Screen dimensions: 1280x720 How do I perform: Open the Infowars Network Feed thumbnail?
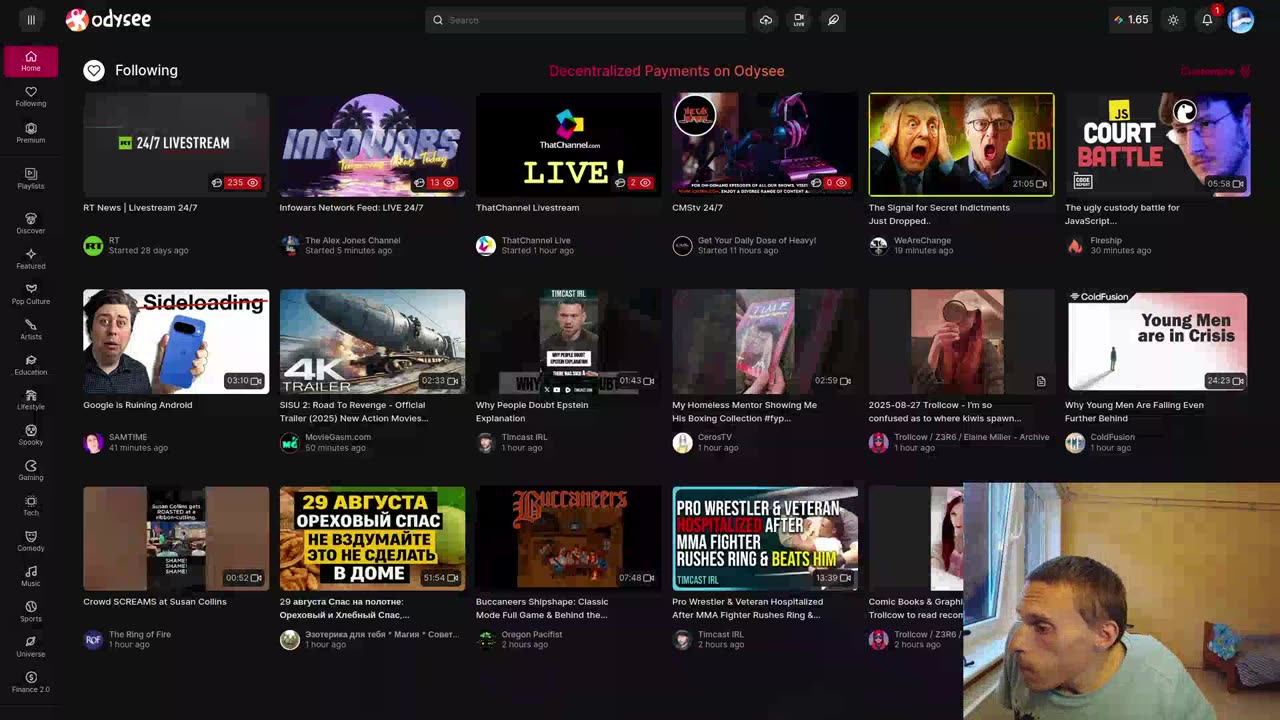coord(372,145)
